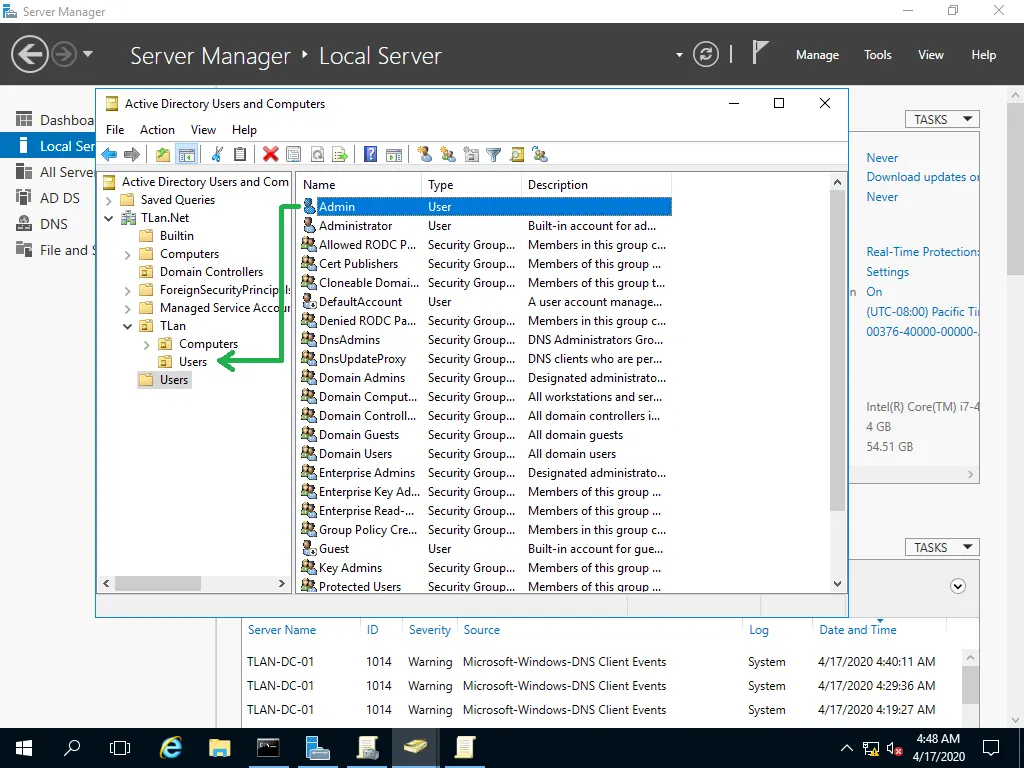Click the red X Delete icon

270,155
